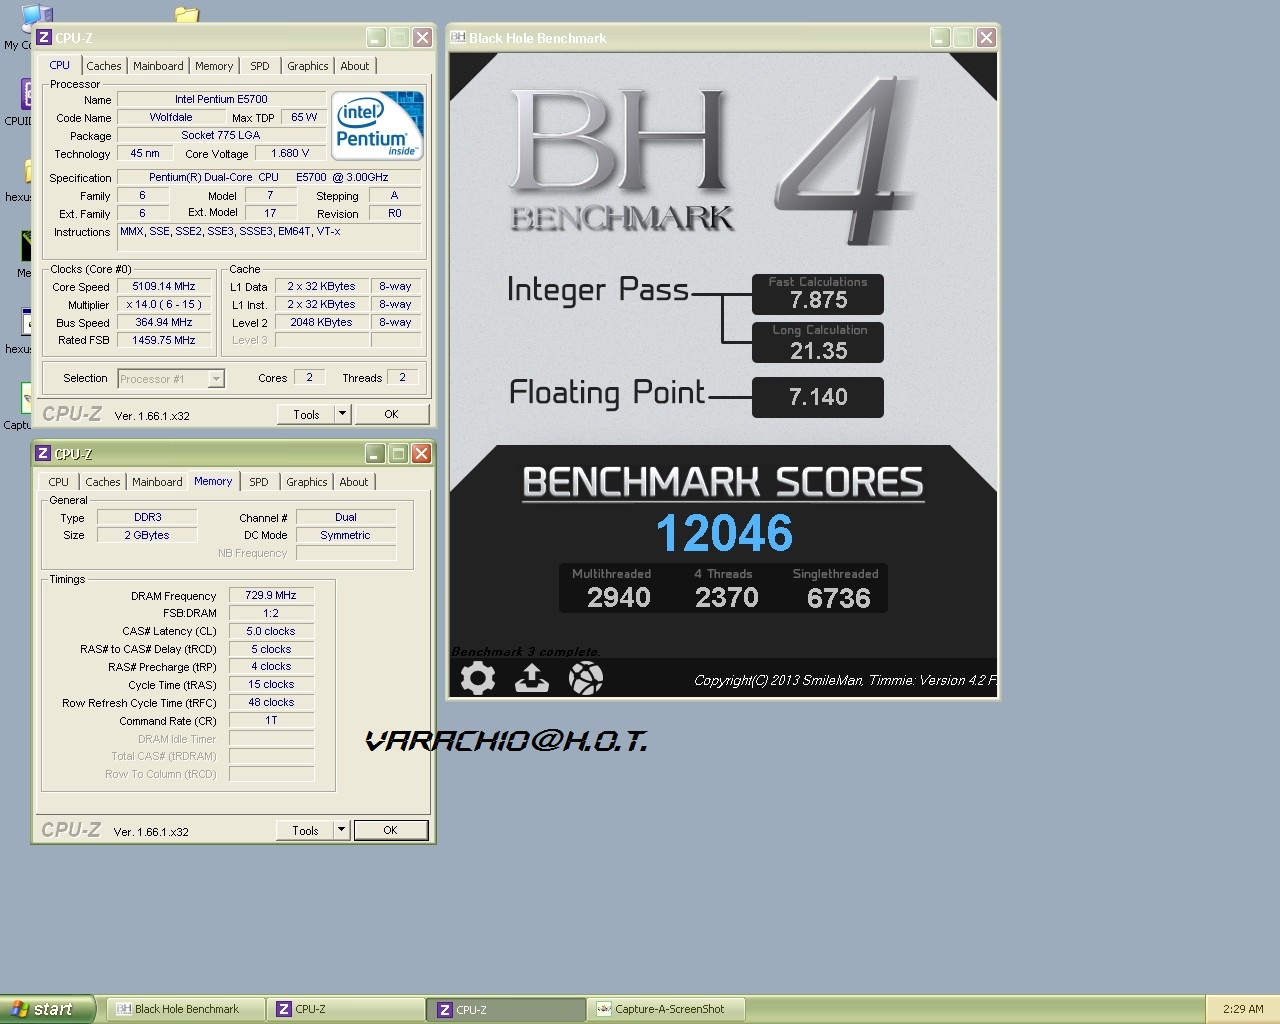Click the 2:29 AM system clock
Screen dimensions: 1280x1024
tap(1243, 1009)
